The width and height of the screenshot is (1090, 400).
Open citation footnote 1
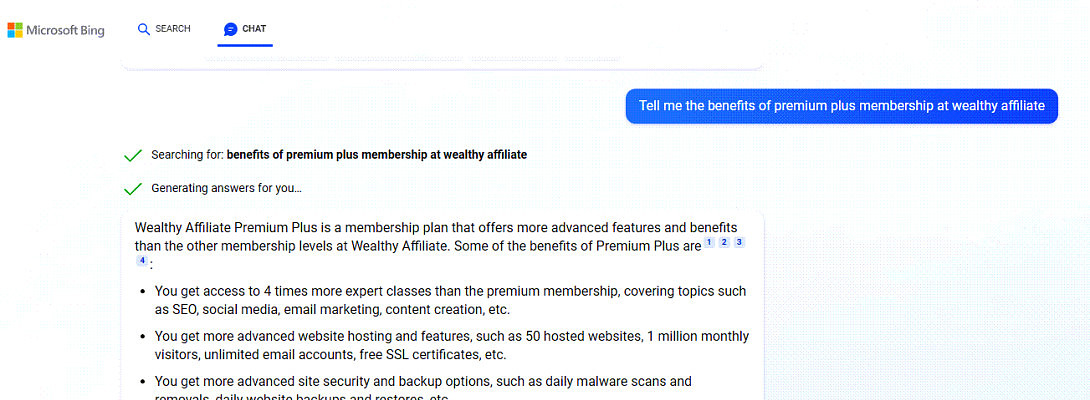pyautogui.click(x=709, y=242)
